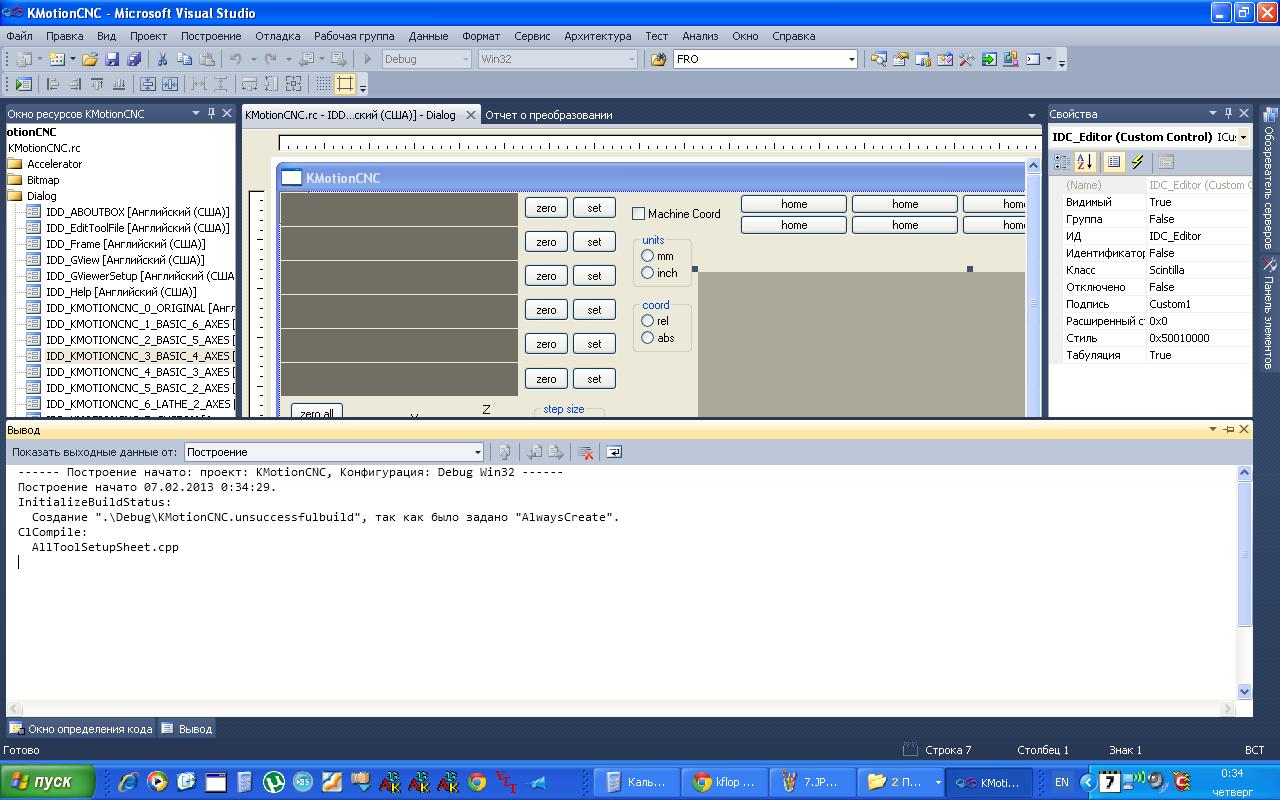The height and width of the screenshot is (800, 1280).
Task: Click the zero all button
Action: tap(317, 411)
